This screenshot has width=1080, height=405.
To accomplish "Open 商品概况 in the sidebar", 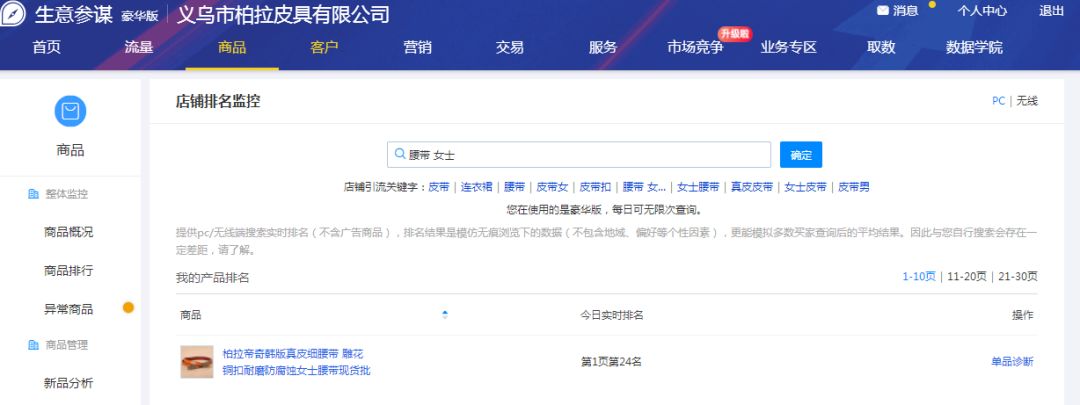I will [69, 232].
